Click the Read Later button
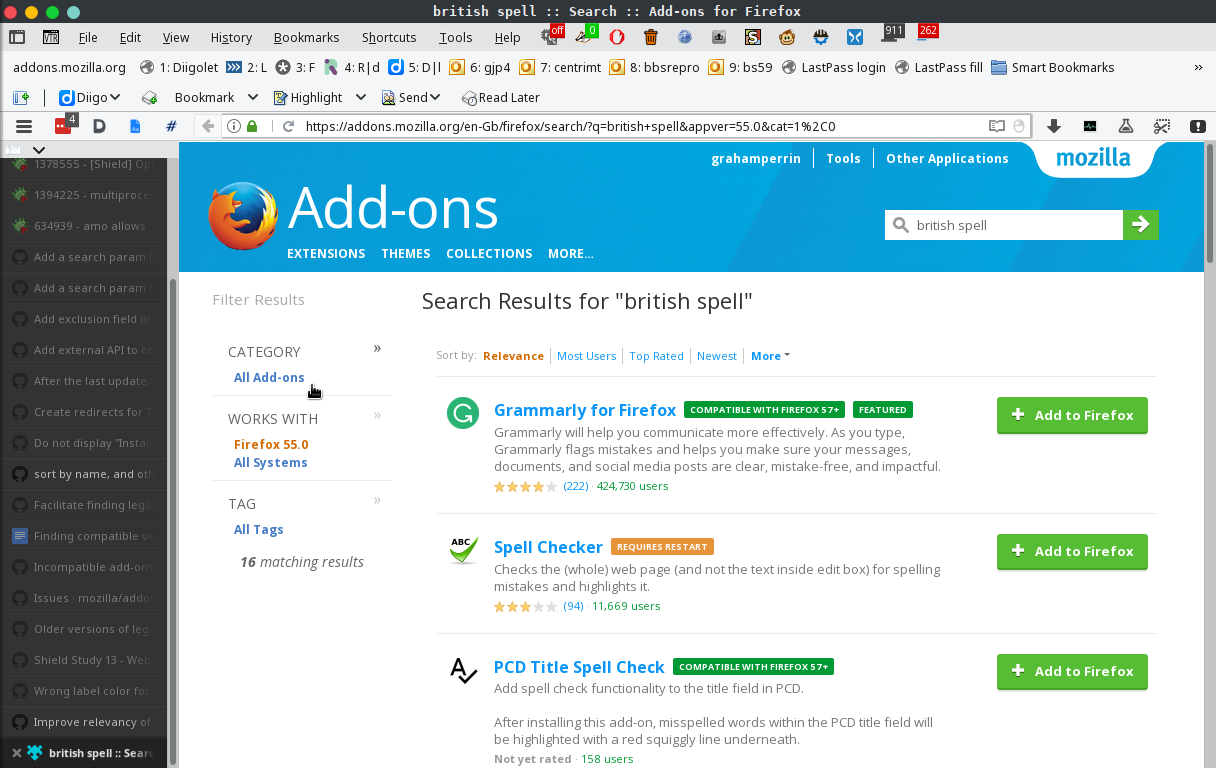 (x=501, y=97)
